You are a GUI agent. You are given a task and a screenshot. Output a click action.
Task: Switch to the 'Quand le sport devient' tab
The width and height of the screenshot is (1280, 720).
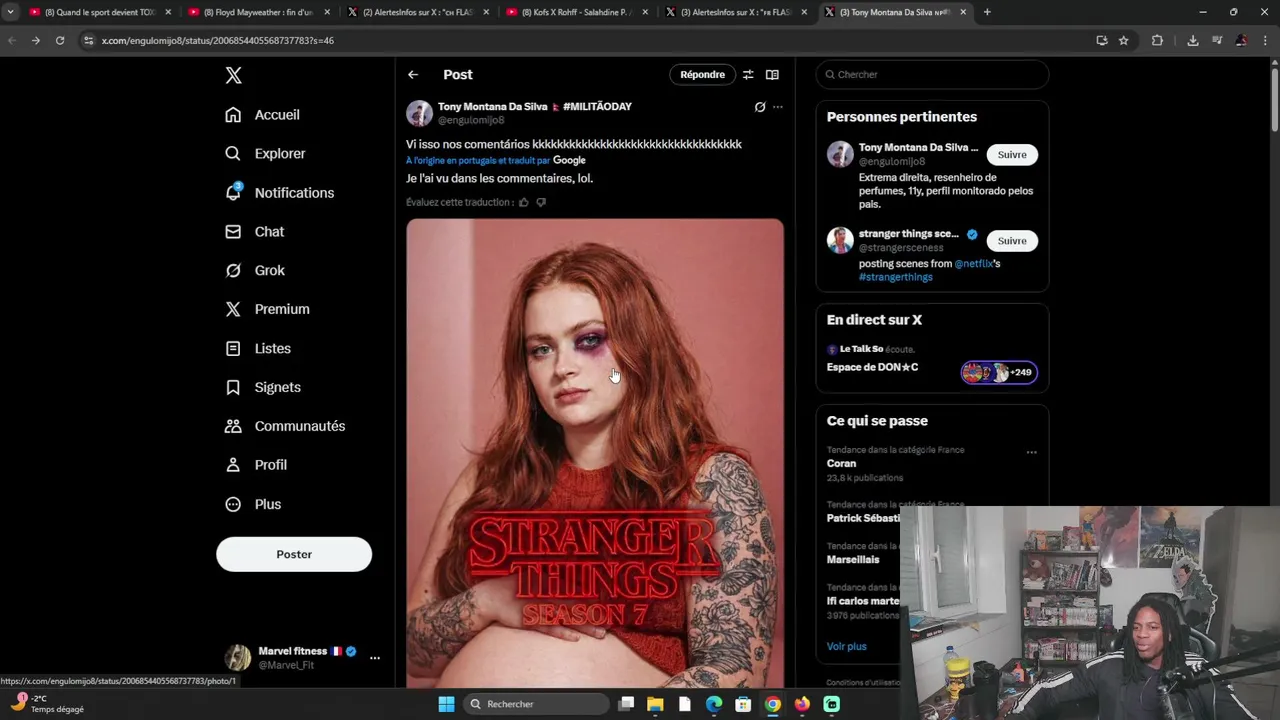[100, 12]
